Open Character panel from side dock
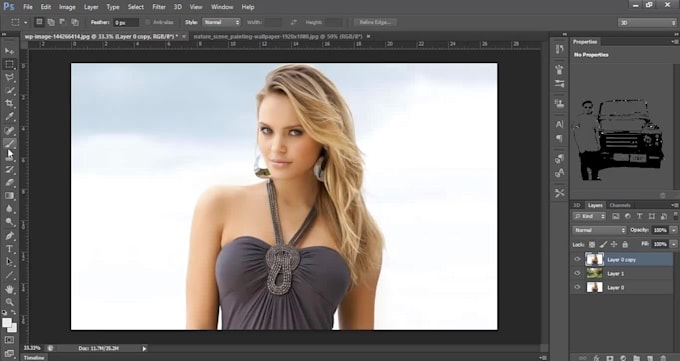Image resolution: width=680 pixels, height=361 pixels. [x=559, y=125]
